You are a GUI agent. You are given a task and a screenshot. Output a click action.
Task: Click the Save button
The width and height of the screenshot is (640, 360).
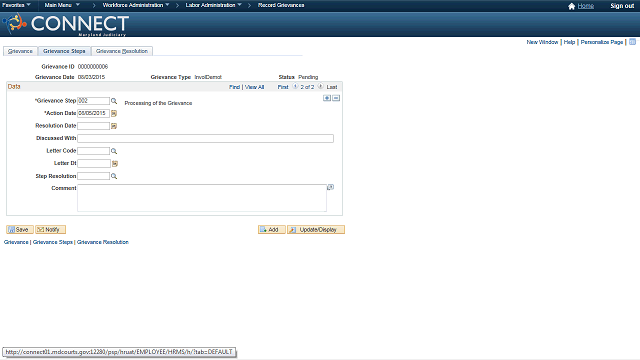(x=20, y=230)
